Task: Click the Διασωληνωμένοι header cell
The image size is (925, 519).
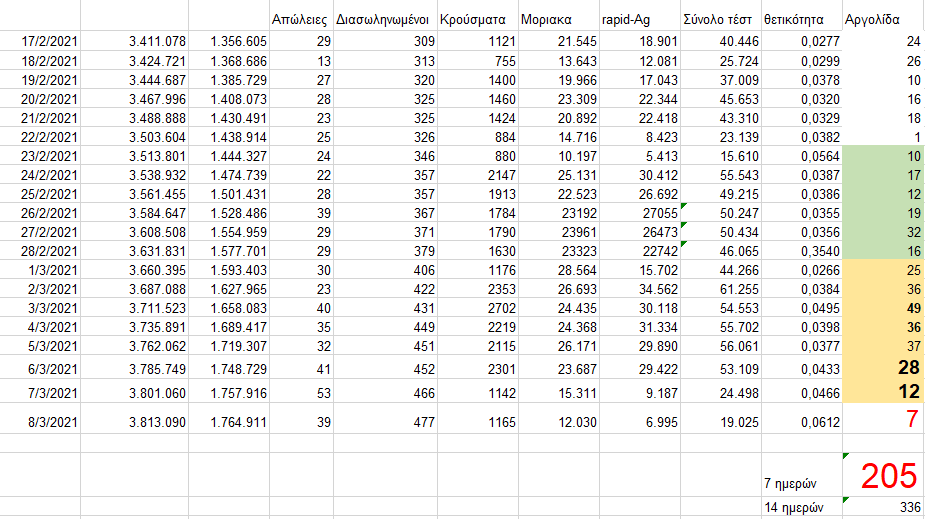Action: [384, 19]
